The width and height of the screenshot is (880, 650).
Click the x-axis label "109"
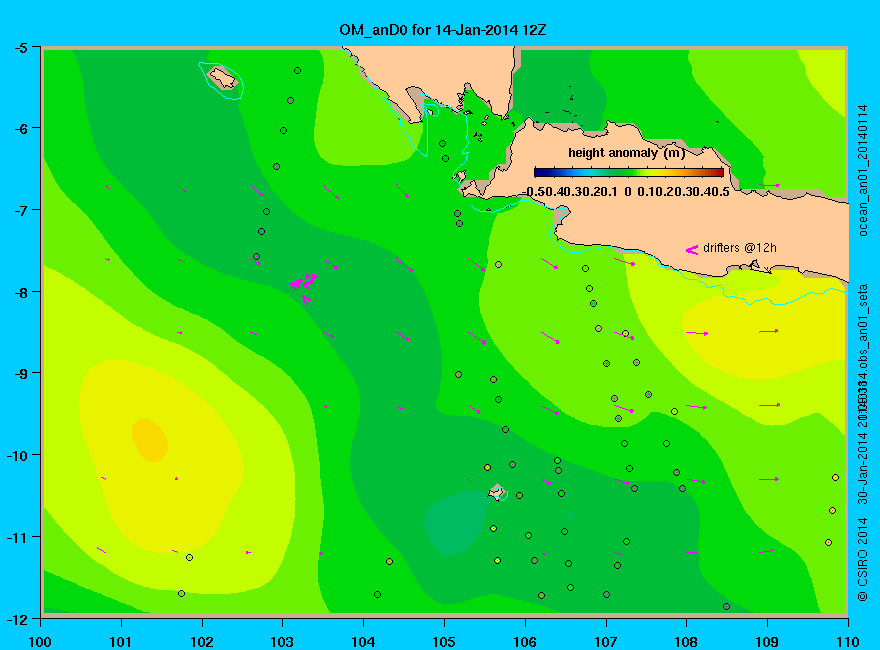767,642
